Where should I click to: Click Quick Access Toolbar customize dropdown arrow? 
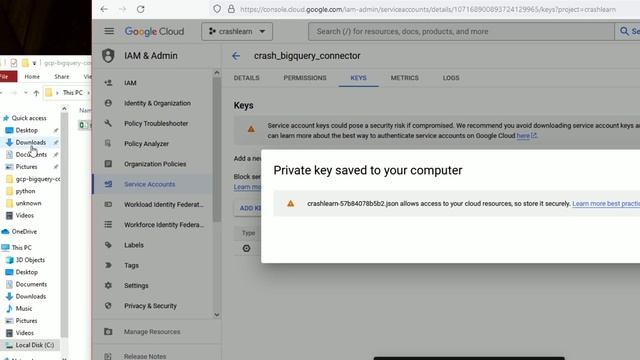34,63
